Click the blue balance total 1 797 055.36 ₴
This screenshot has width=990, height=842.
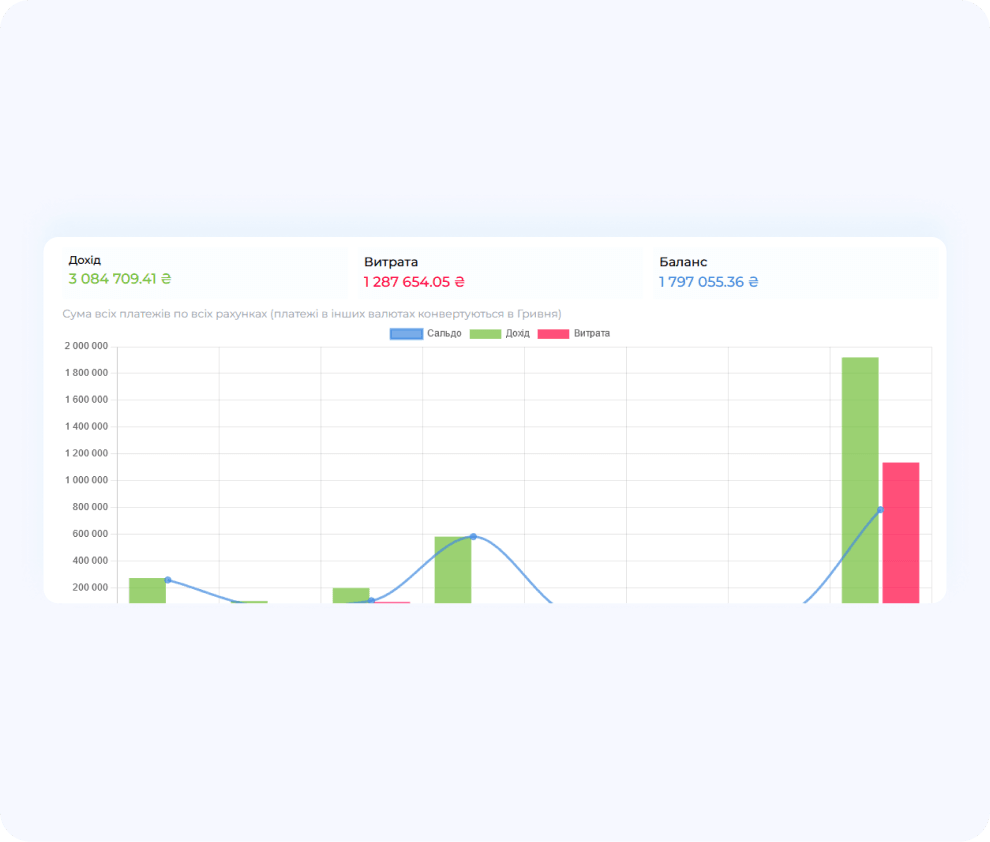tap(708, 282)
